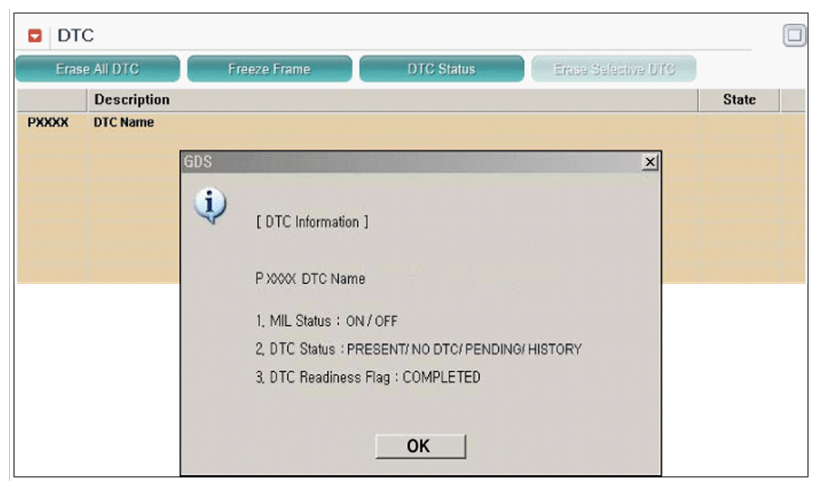This screenshot has width=818, height=490.
Task: Open the Freeze Frame view
Action: [269, 69]
